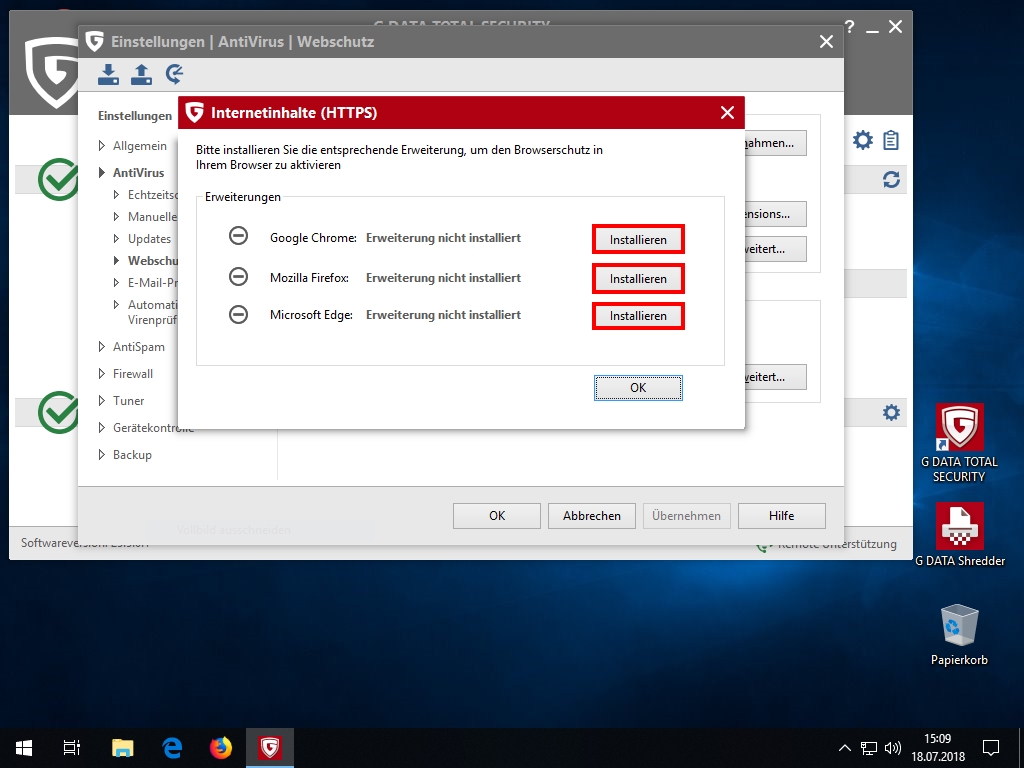Launch Firefox from the taskbar
Viewport: 1024px width, 768px height.
tap(221, 748)
